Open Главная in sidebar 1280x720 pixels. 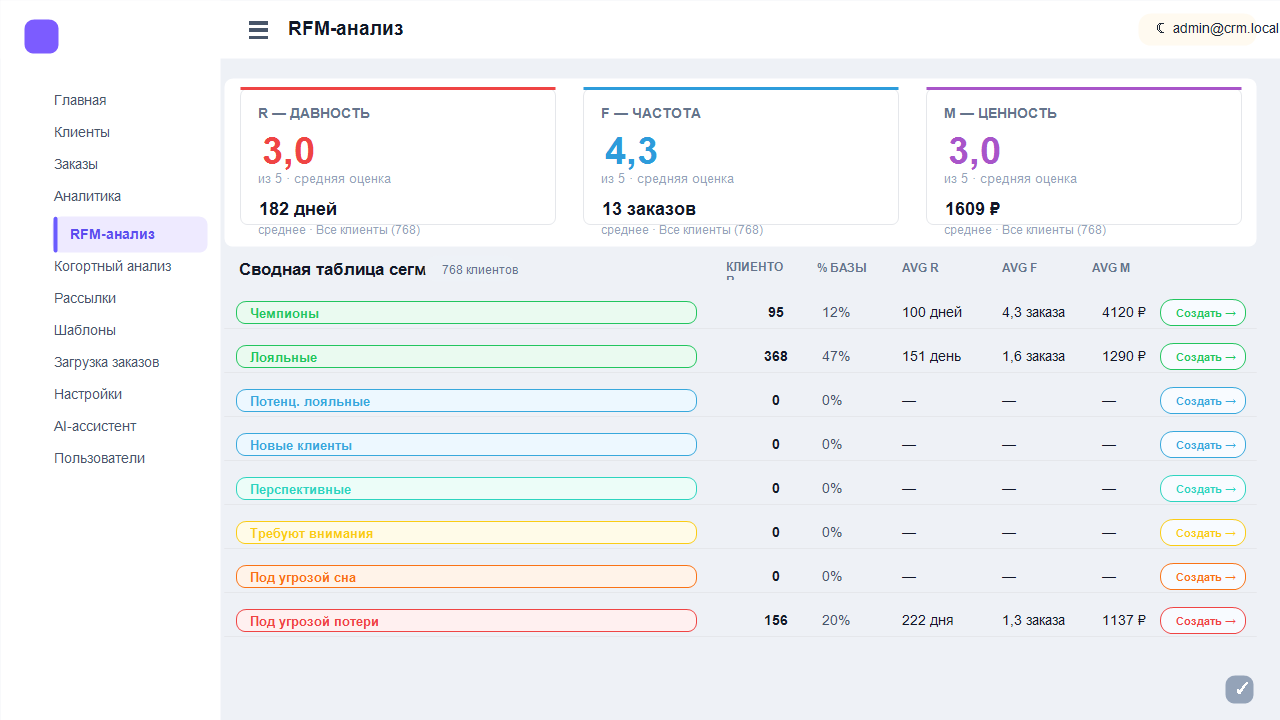[80, 100]
